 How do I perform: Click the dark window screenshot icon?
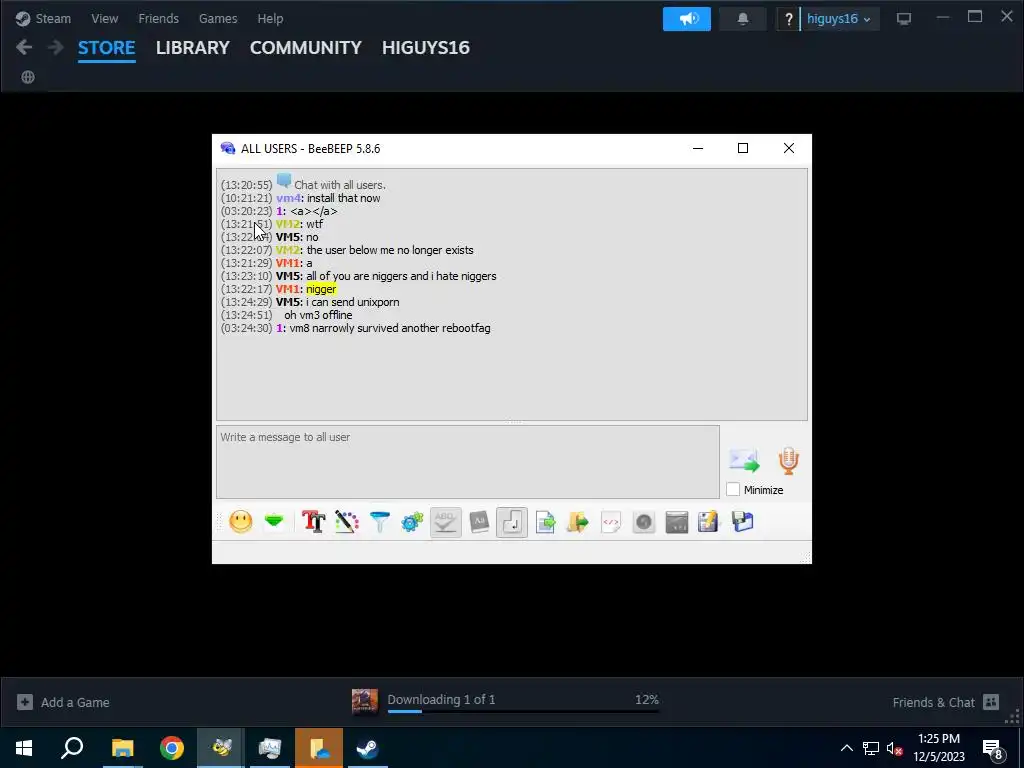coord(677,522)
